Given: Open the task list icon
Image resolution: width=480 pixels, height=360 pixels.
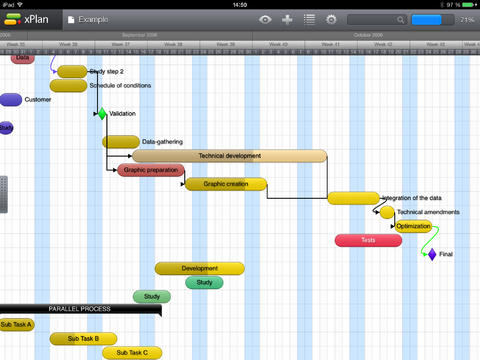Looking at the screenshot, I should [309, 19].
